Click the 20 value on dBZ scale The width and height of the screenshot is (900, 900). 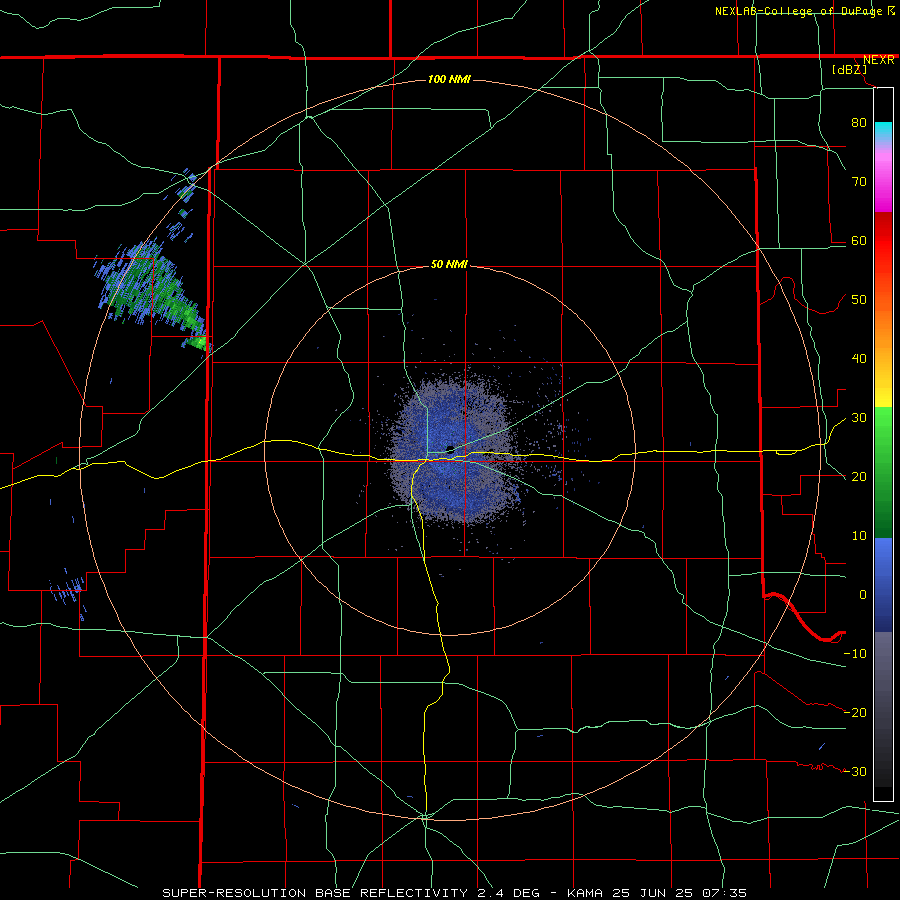[859, 476]
